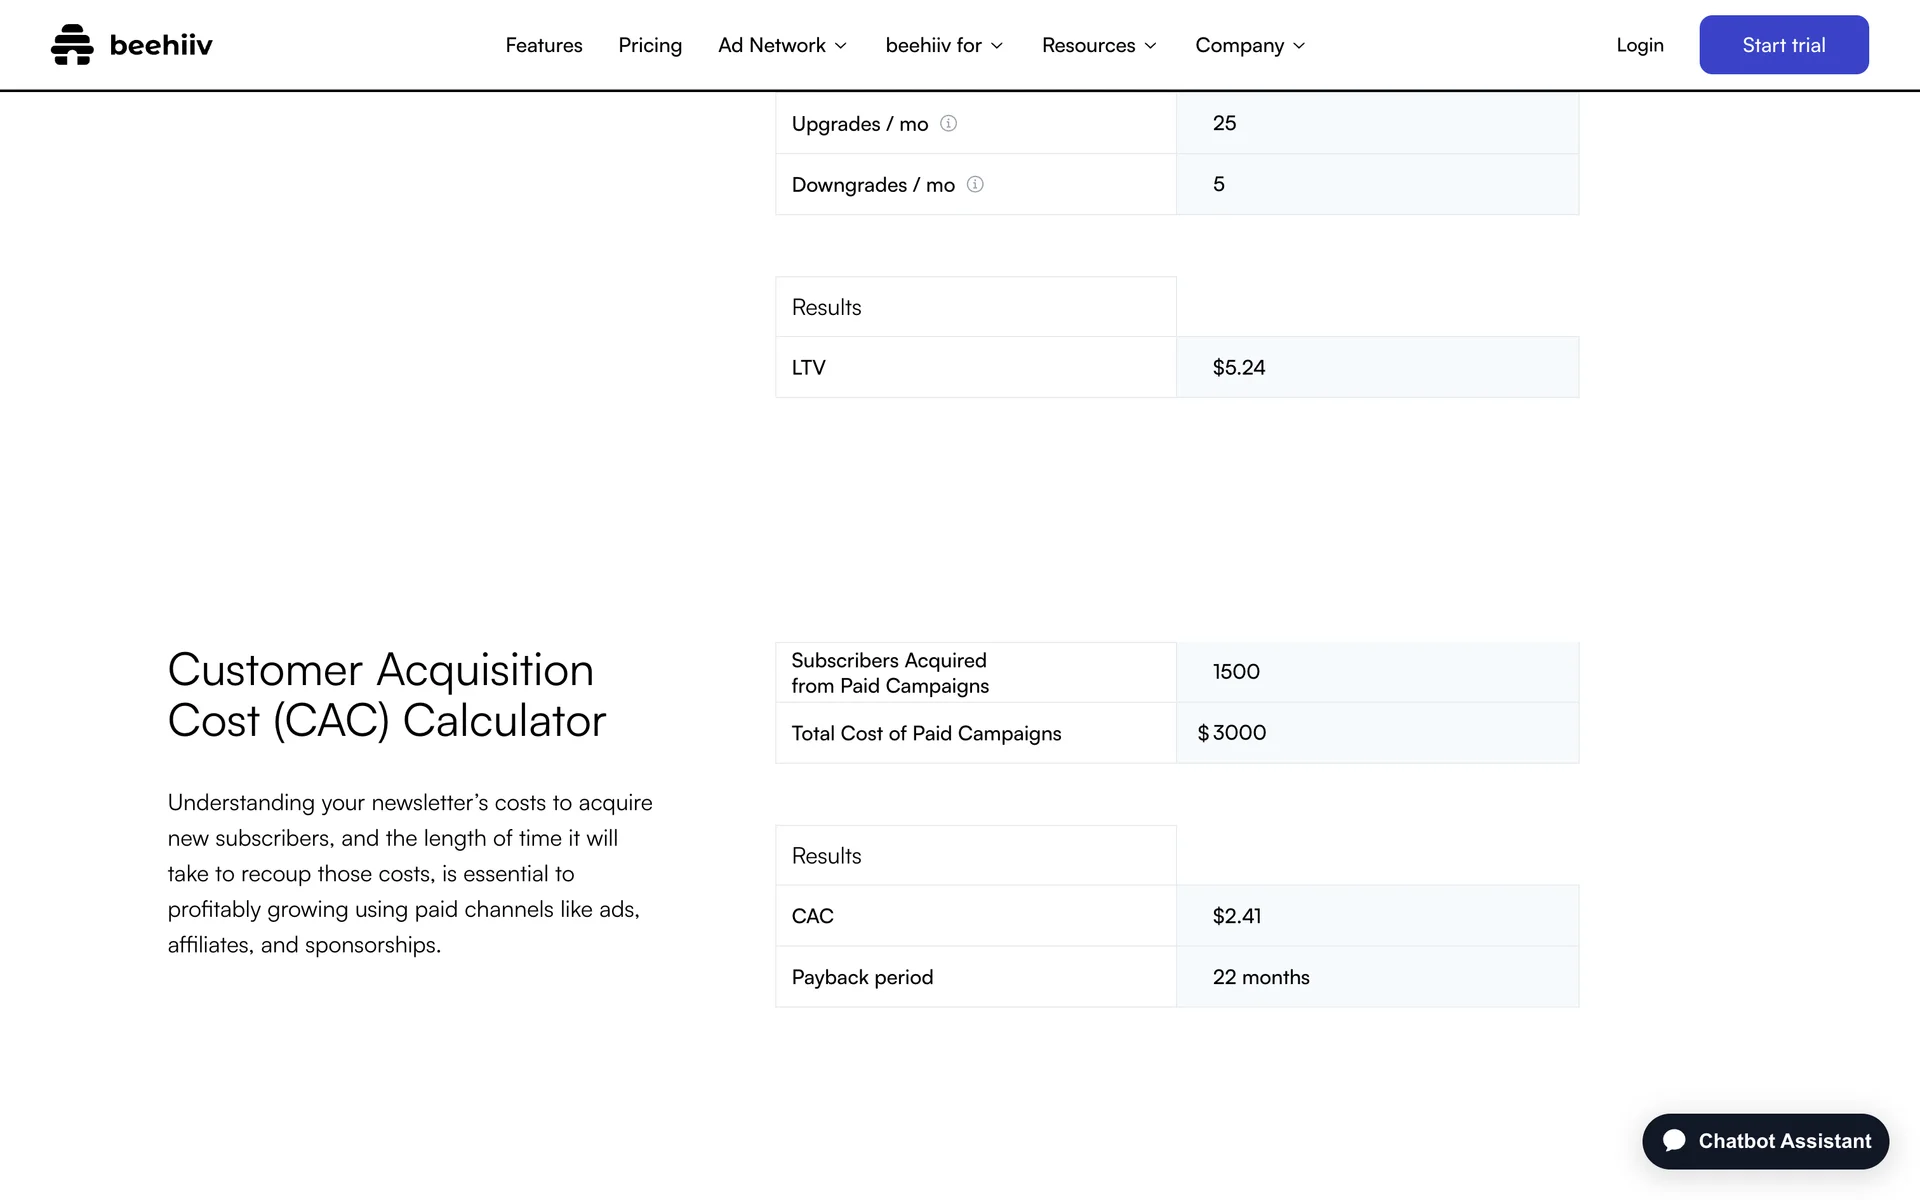Click the LTV result value $5.24
The height and width of the screenshot is (1200, 1920).
point(1238,367)
